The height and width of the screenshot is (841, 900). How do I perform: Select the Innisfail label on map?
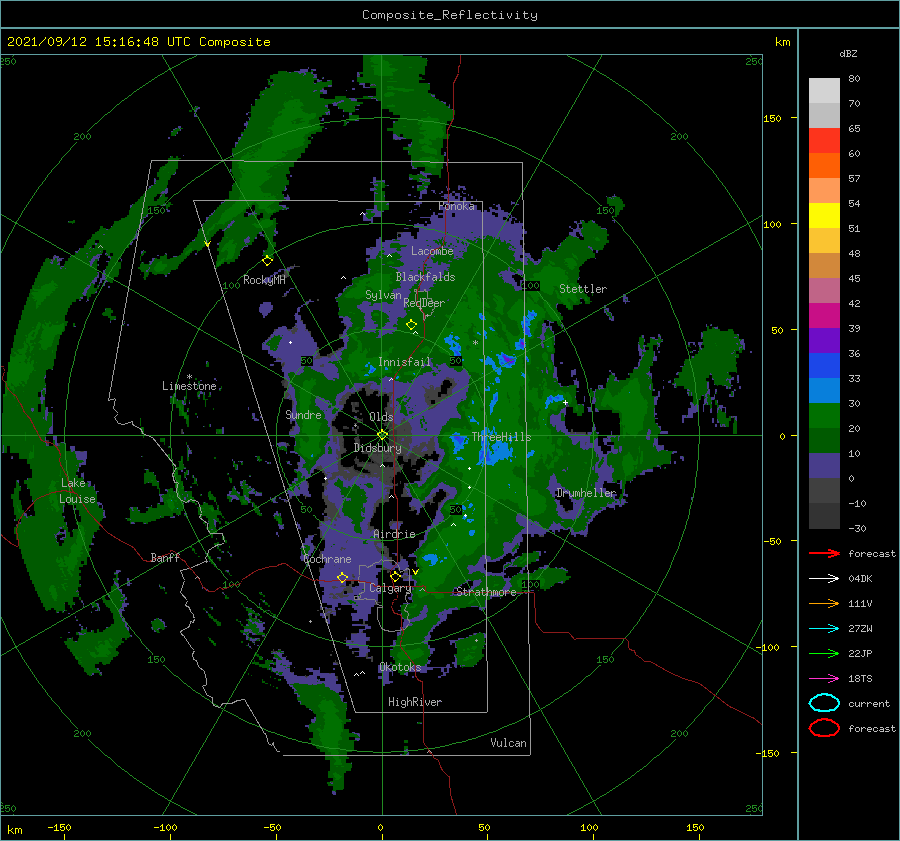[x=404, y=362]
